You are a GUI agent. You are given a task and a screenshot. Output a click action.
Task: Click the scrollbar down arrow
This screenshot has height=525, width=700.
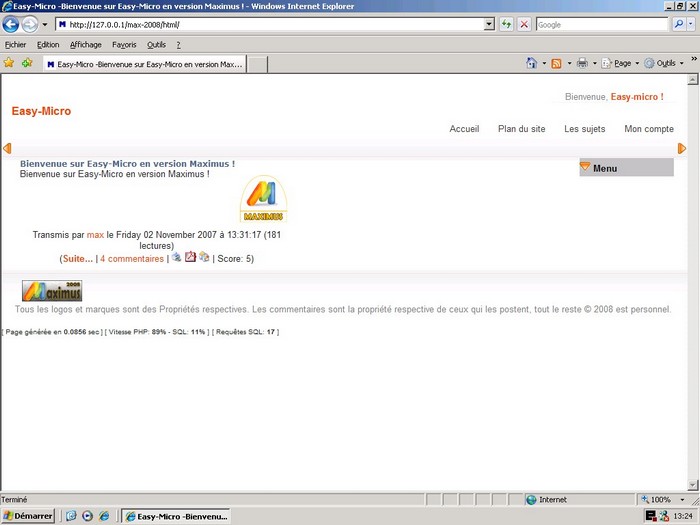pos(692,485)
